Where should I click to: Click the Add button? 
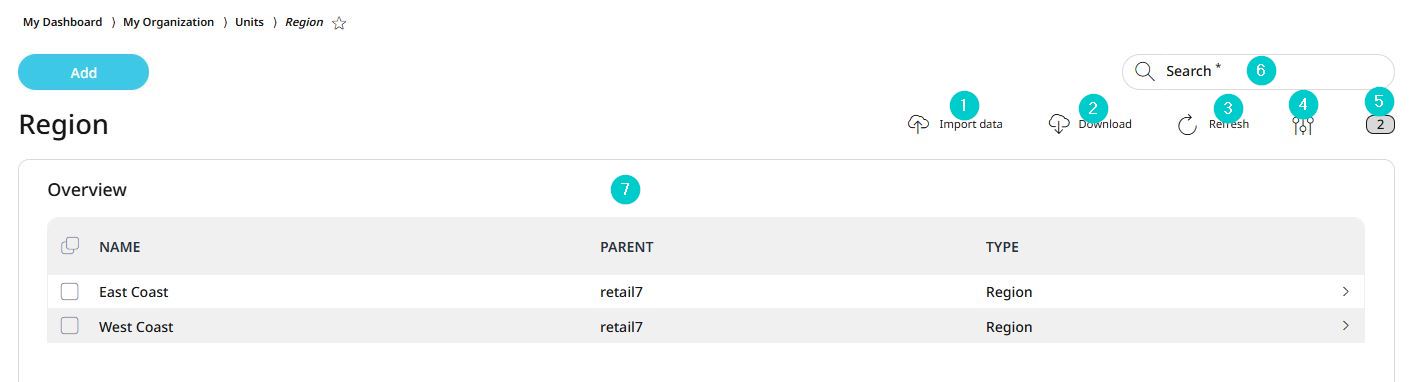tap(84, 72)
